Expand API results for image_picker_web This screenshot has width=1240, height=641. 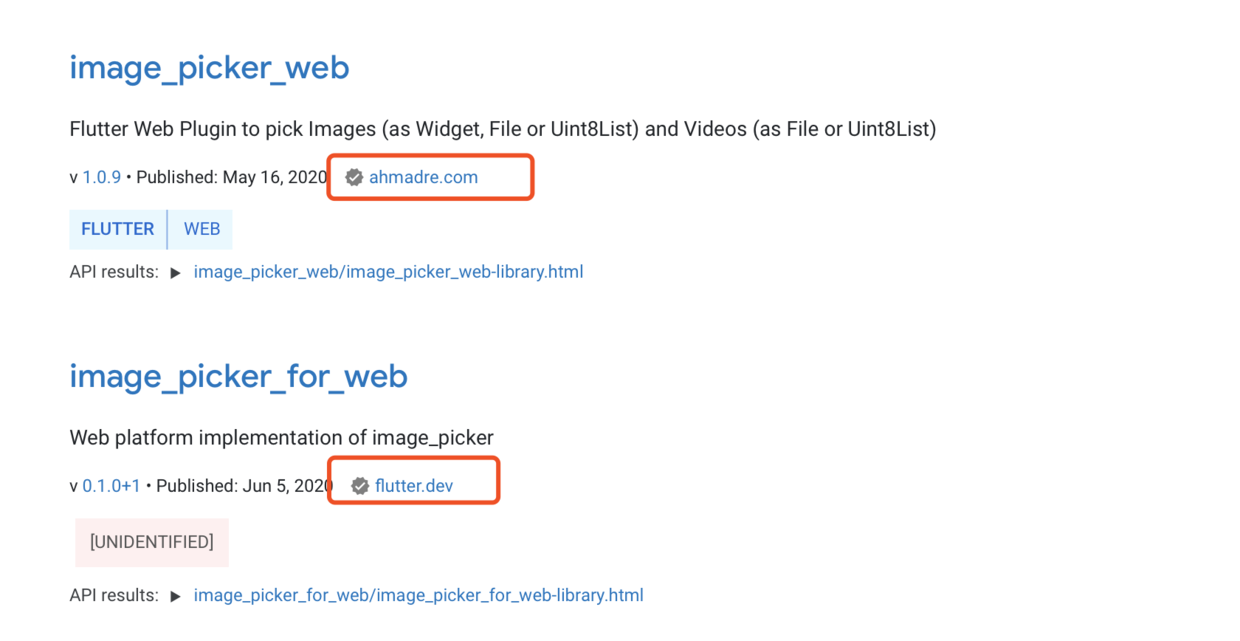click(176, 272)
